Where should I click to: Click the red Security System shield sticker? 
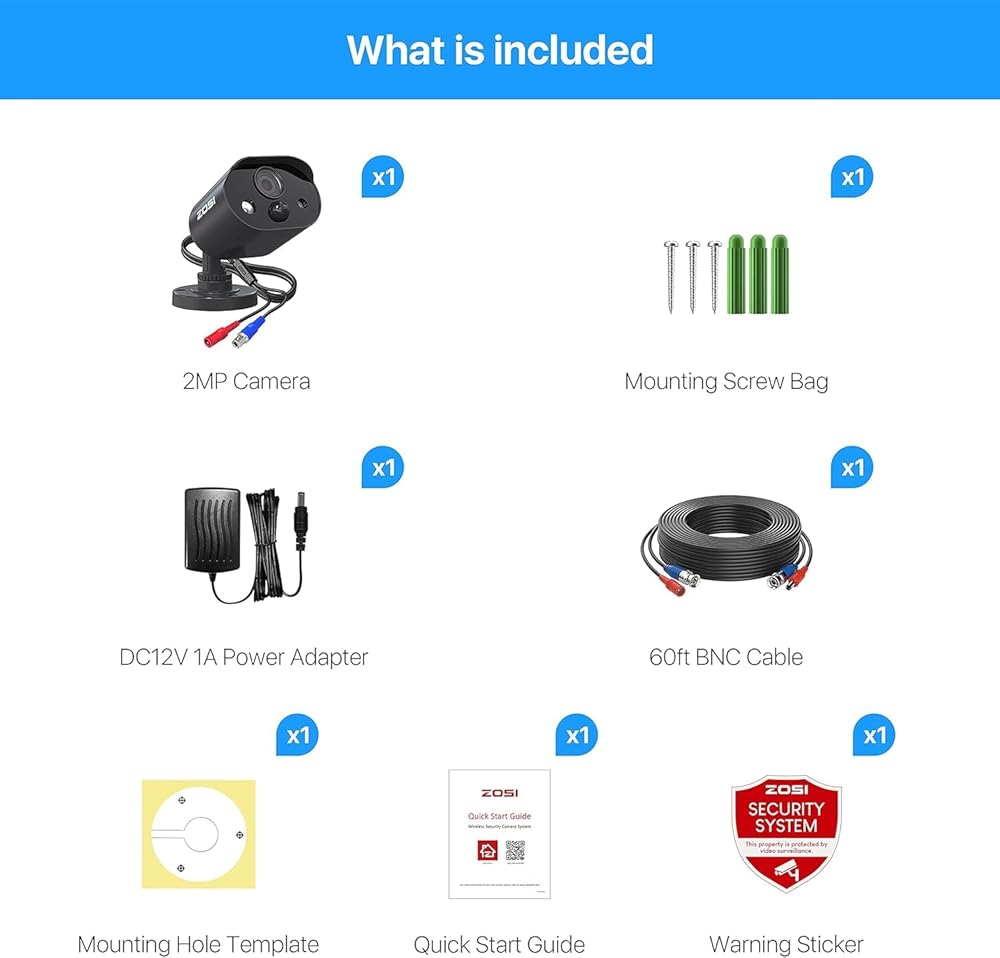[786, 833]
